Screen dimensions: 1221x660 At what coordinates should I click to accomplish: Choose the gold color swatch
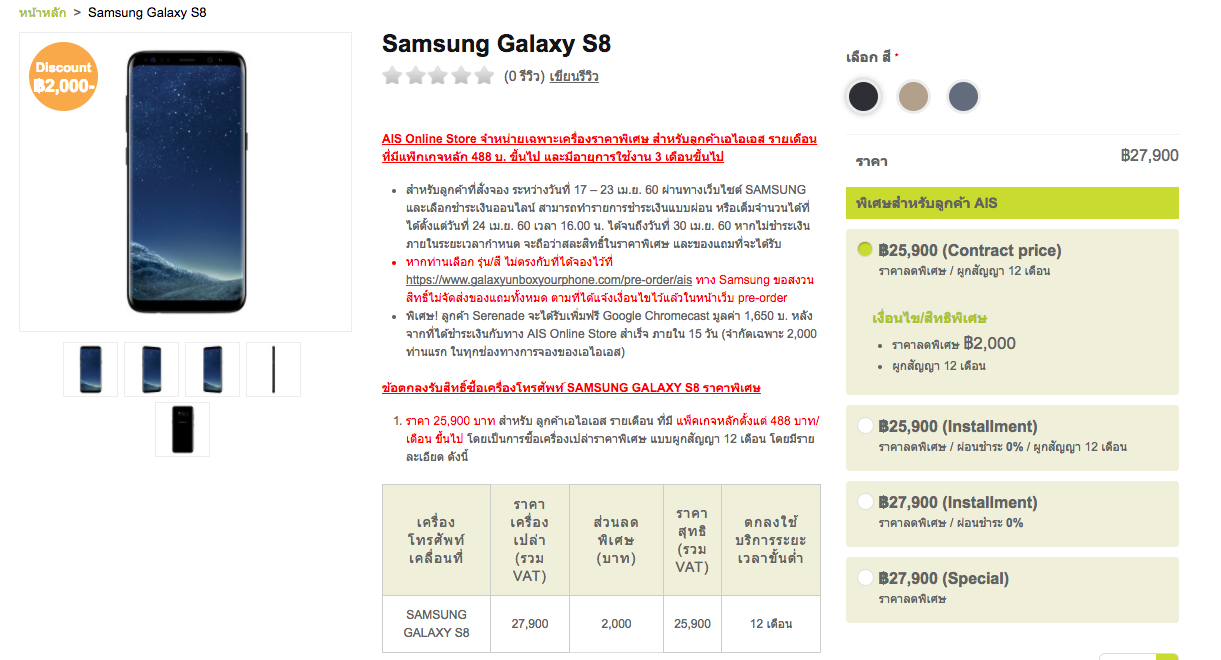pyautogui.click(x=913, y=96)
